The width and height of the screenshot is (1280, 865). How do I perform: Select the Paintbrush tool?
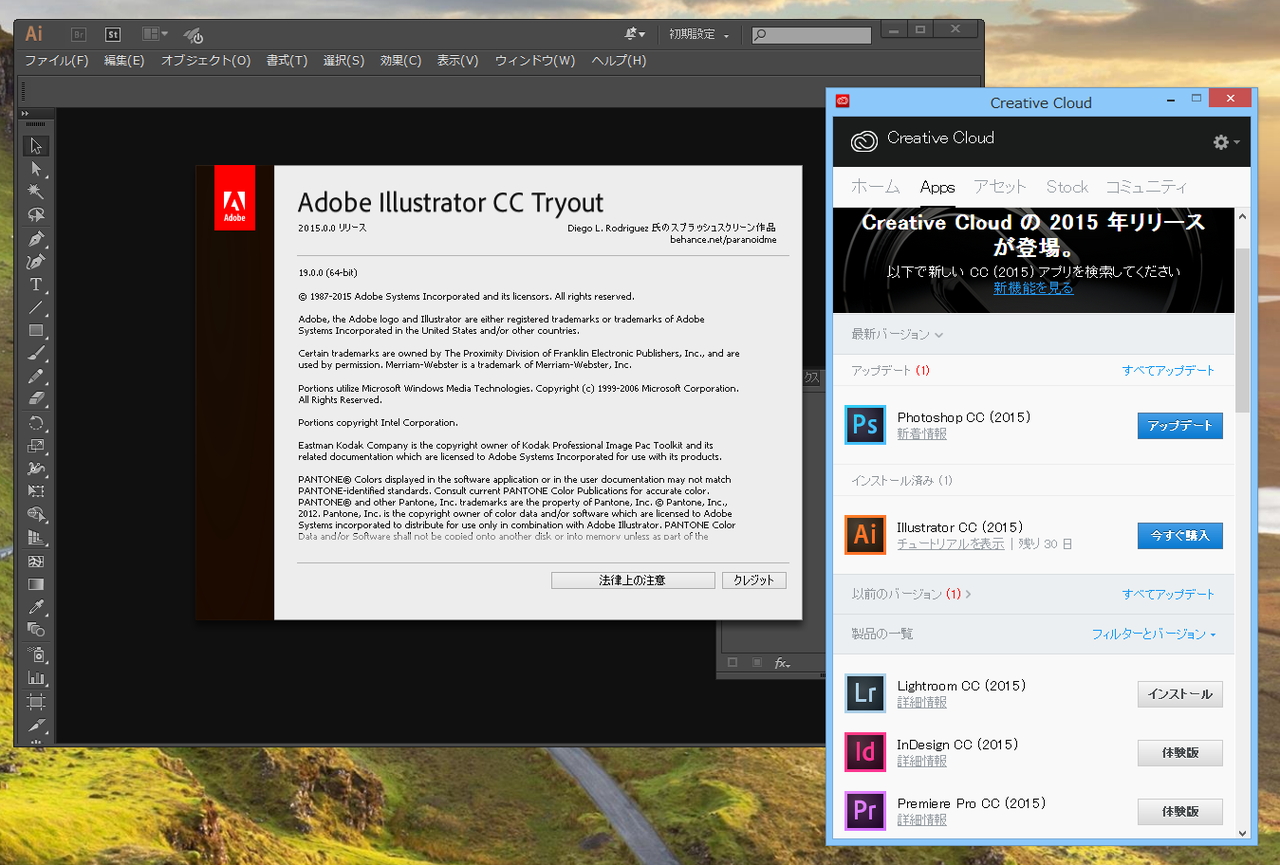36,354
